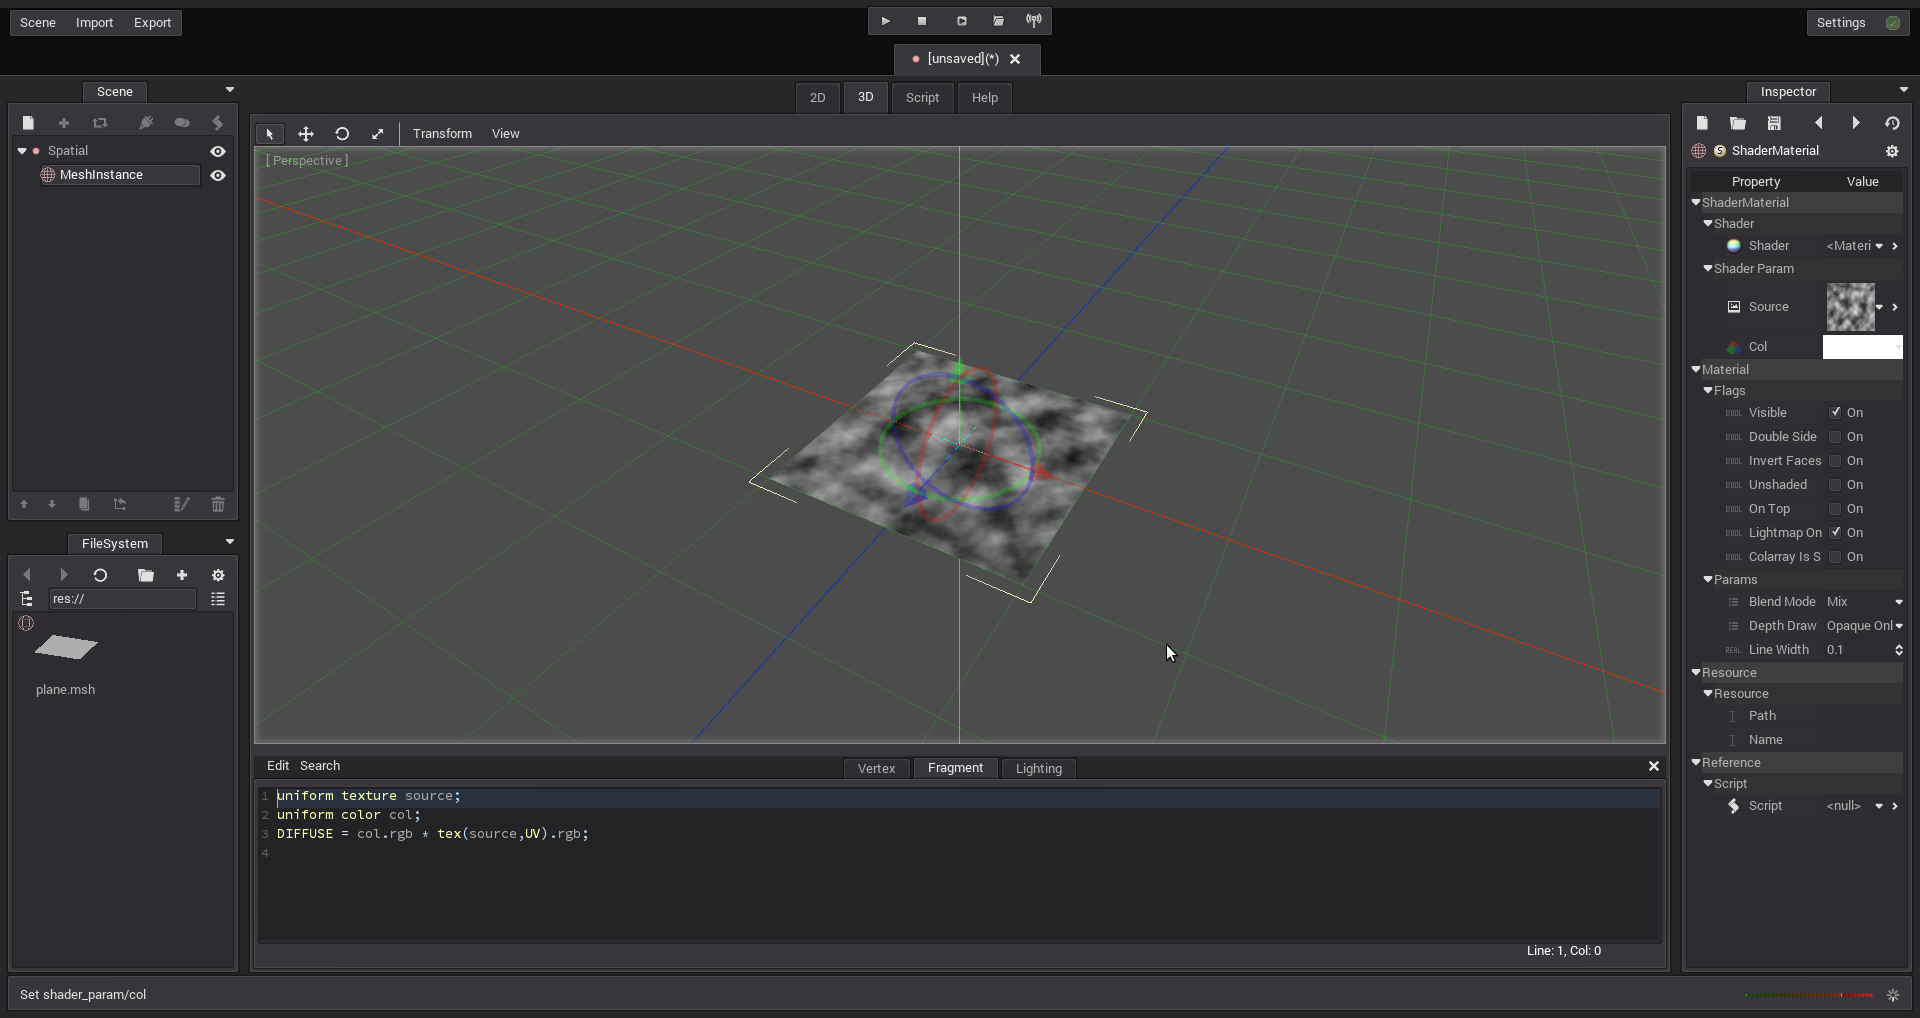Open the Depth Draw dropdown
1920x1018 pixels.
coord(1863,626)
